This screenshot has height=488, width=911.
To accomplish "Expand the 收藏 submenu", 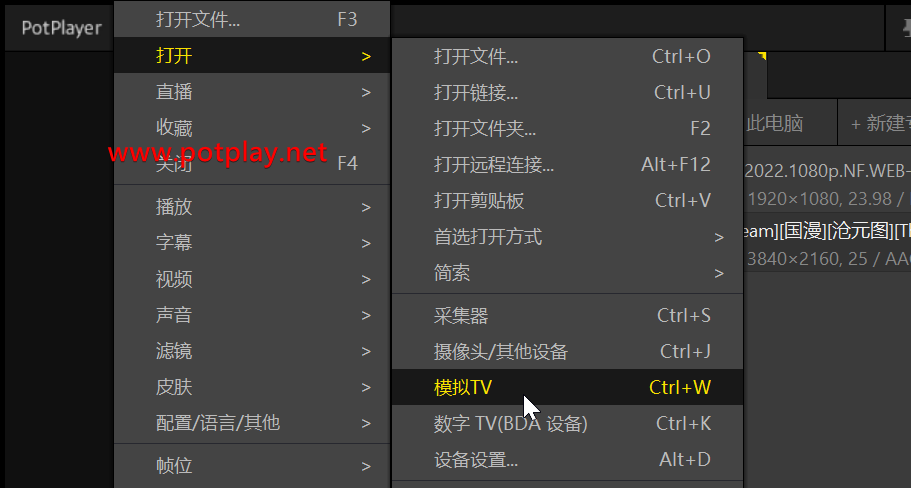I will click(252, 128).
